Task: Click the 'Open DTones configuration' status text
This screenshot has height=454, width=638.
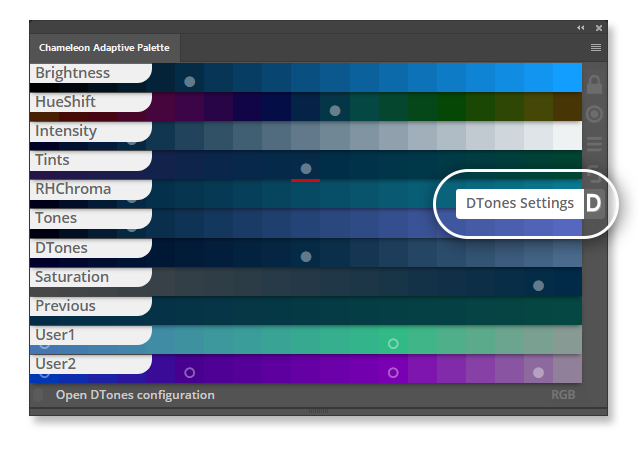Action: [135, 395]
